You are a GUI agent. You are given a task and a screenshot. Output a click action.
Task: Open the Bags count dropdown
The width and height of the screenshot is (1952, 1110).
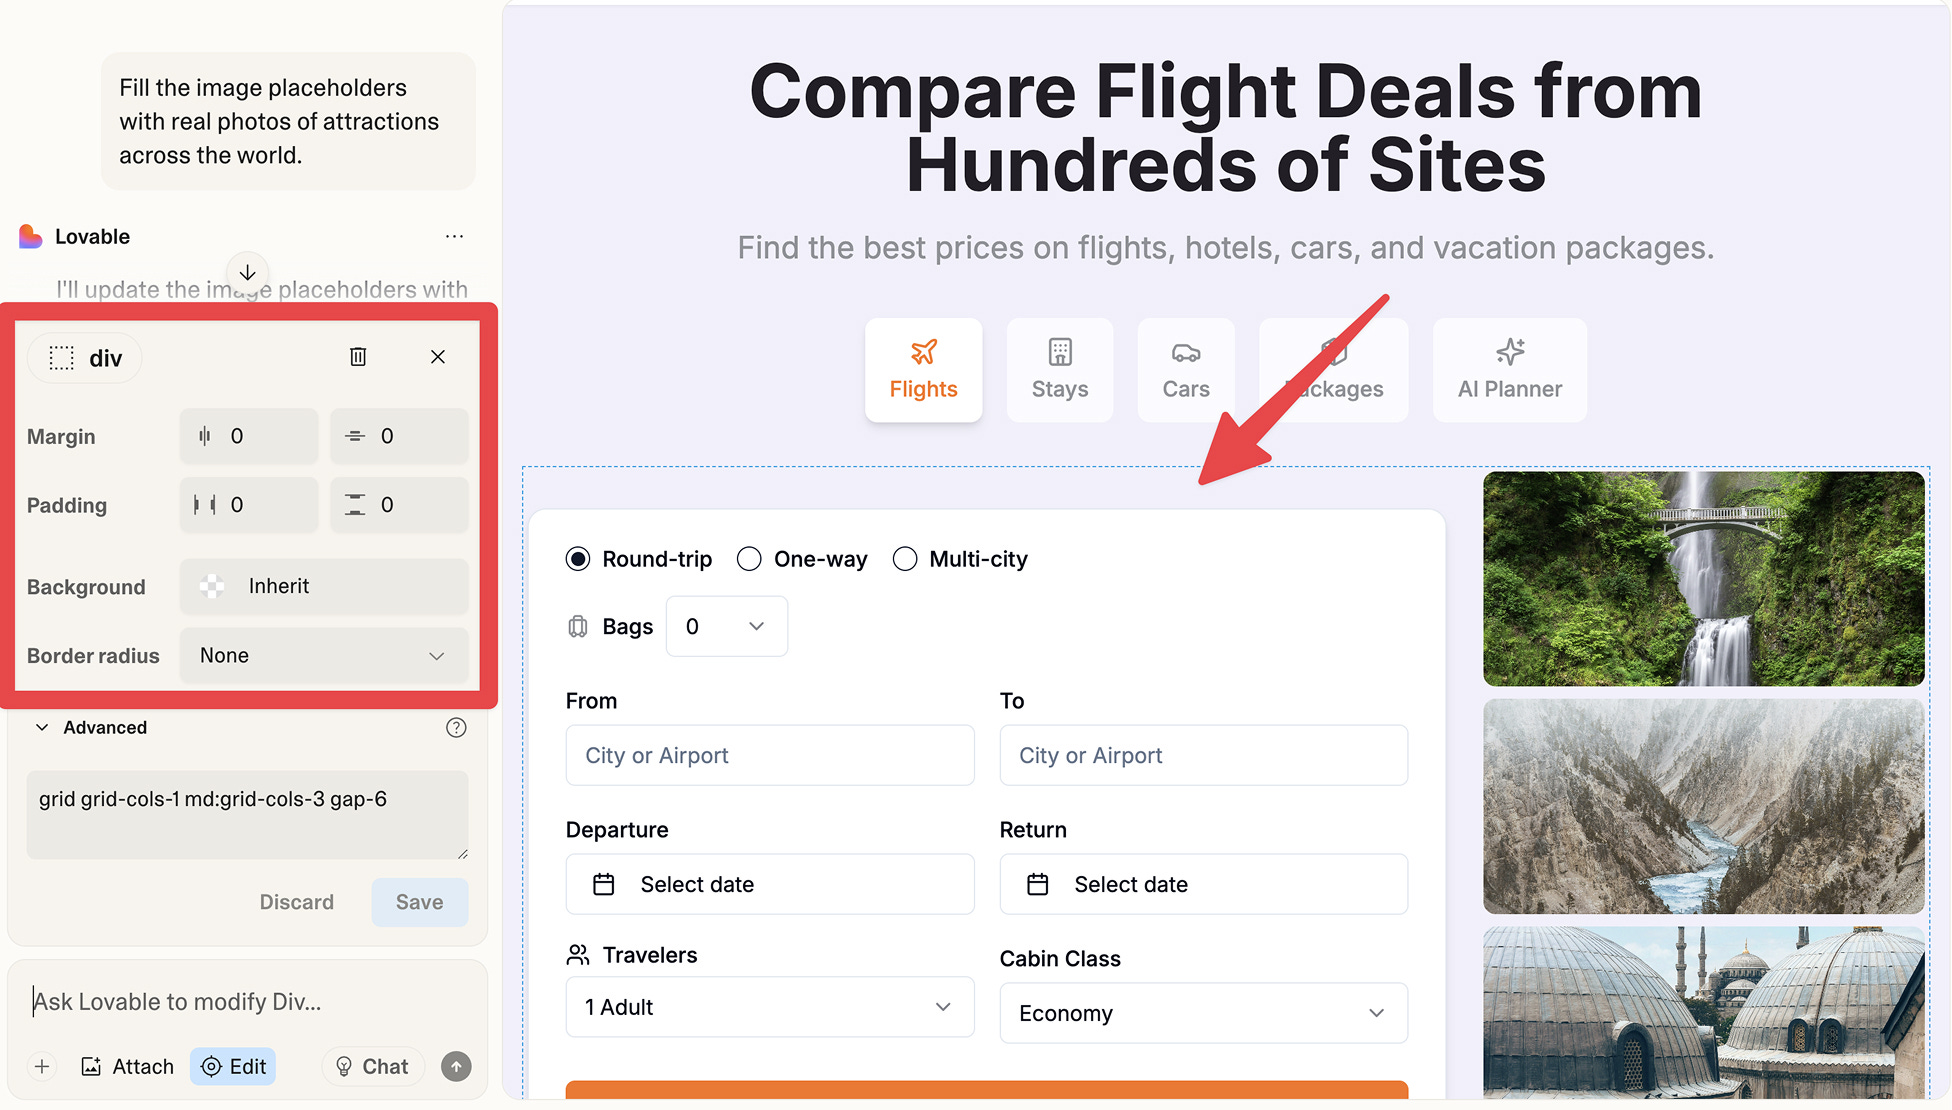[x=726, y=627]
